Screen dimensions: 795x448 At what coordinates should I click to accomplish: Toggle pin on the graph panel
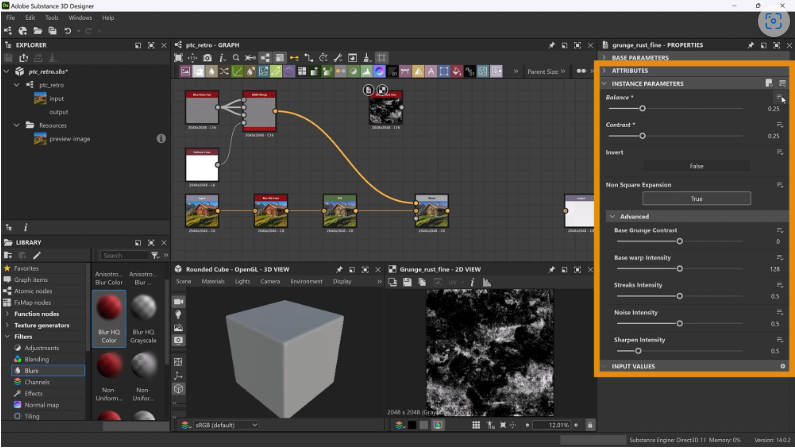click(552, 45)
